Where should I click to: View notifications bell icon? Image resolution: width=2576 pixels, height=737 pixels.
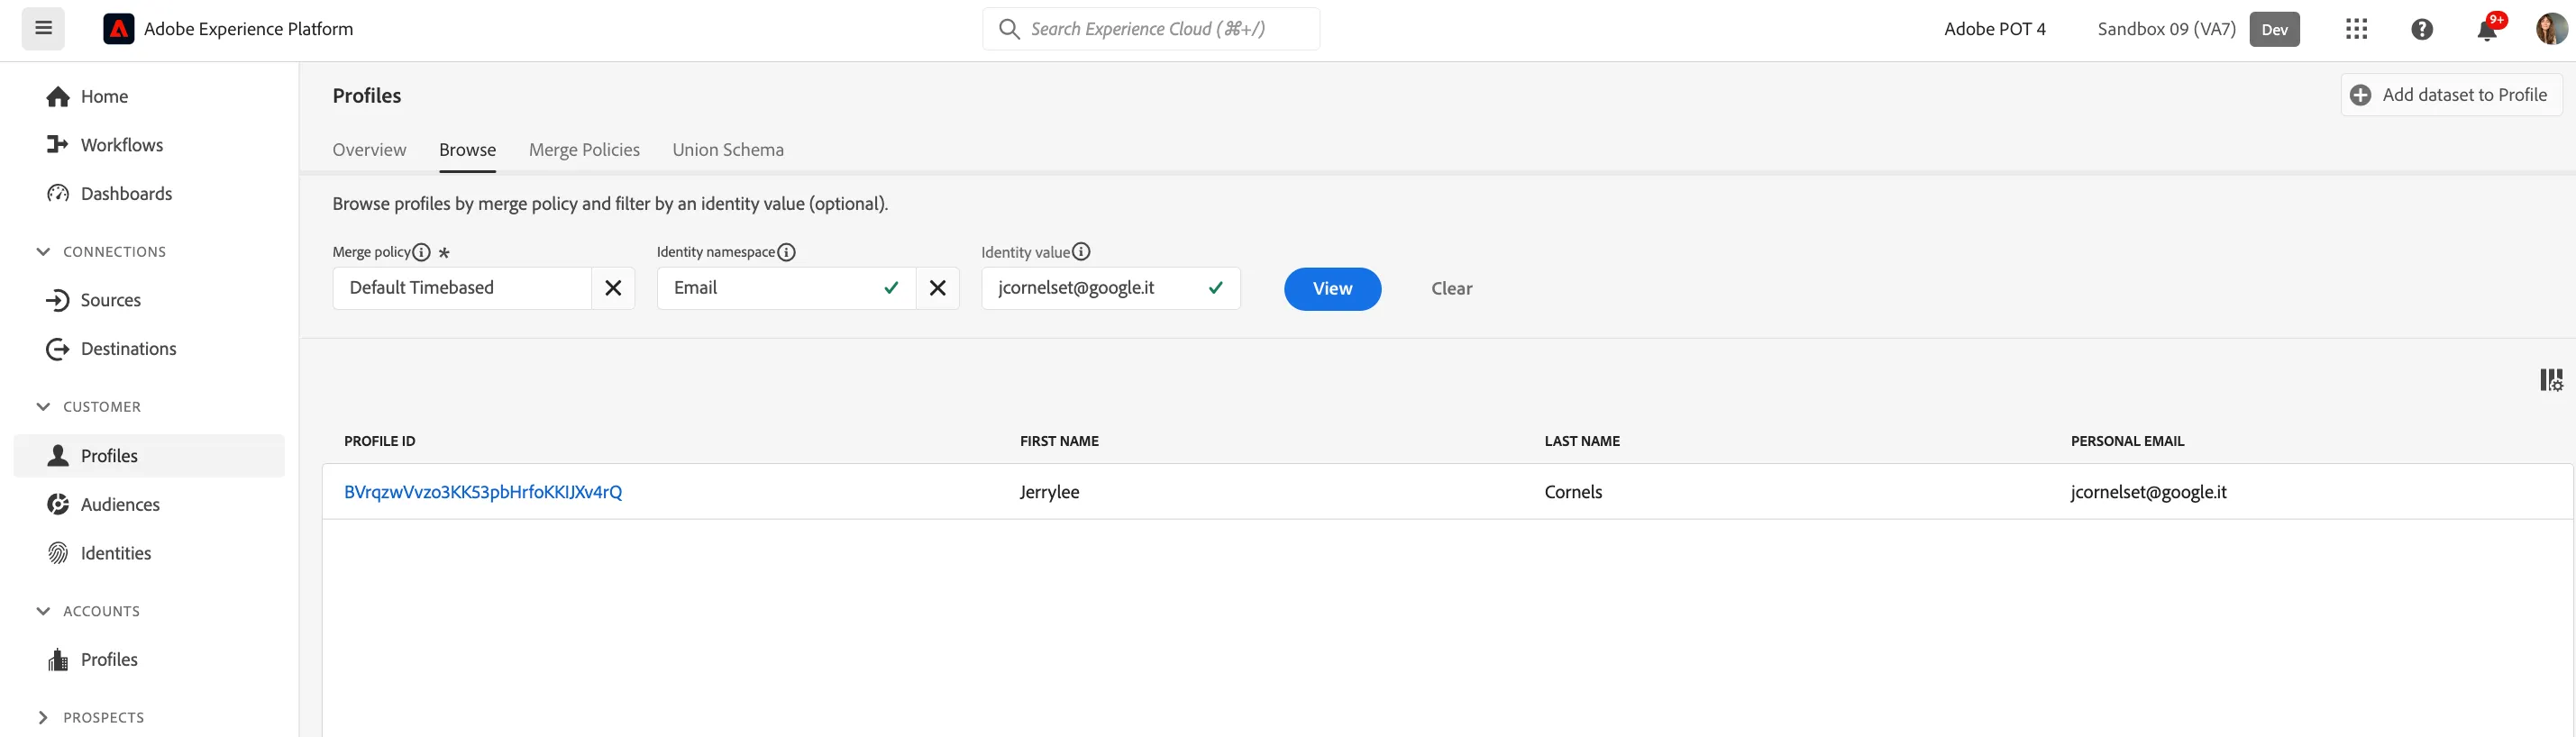(2487, 29)
